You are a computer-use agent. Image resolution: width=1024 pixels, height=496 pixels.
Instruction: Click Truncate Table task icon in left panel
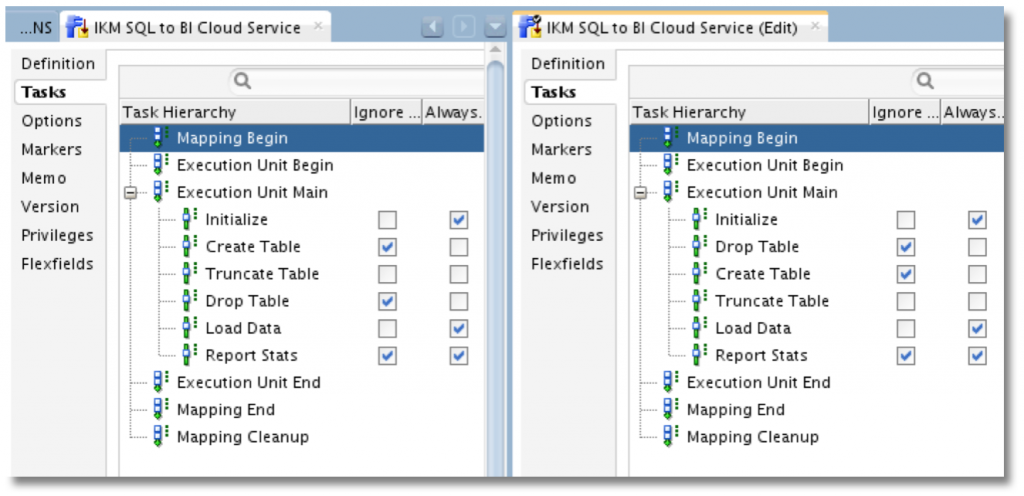click(x=189, y=273)
